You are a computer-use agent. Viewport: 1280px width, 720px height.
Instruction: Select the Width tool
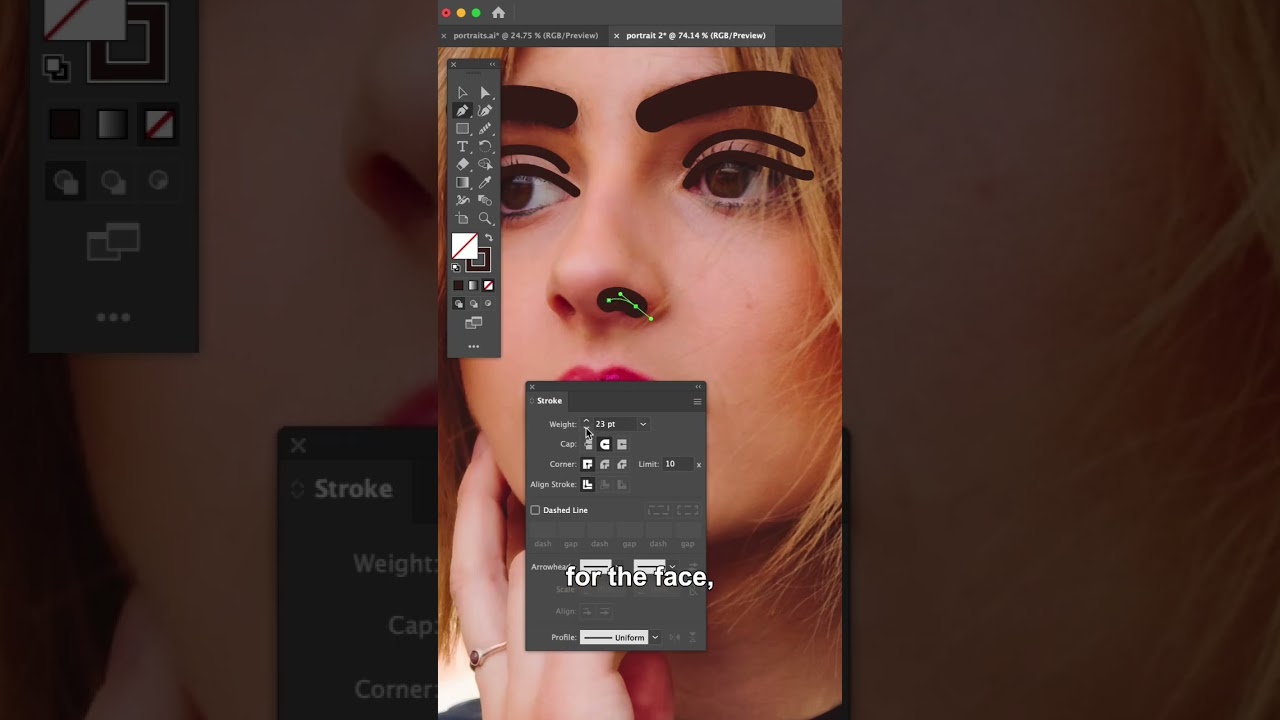coord(462,201)
